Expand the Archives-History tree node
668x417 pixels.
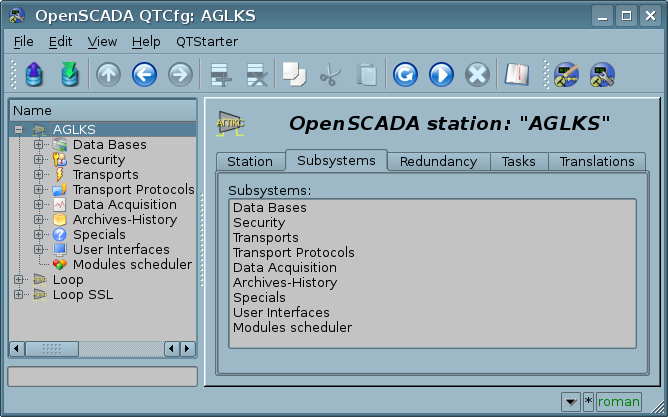(39, 220)
